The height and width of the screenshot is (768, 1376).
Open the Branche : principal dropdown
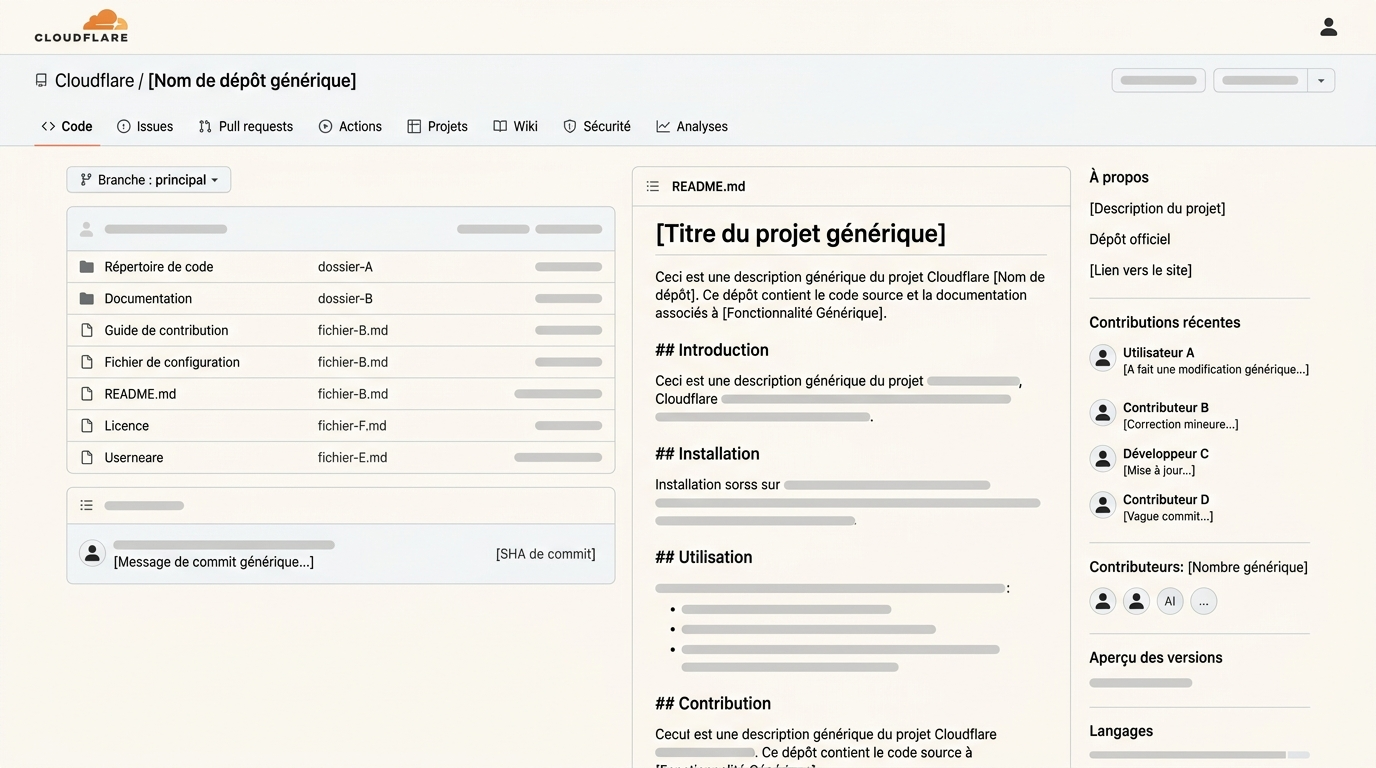tap(149, 180)
